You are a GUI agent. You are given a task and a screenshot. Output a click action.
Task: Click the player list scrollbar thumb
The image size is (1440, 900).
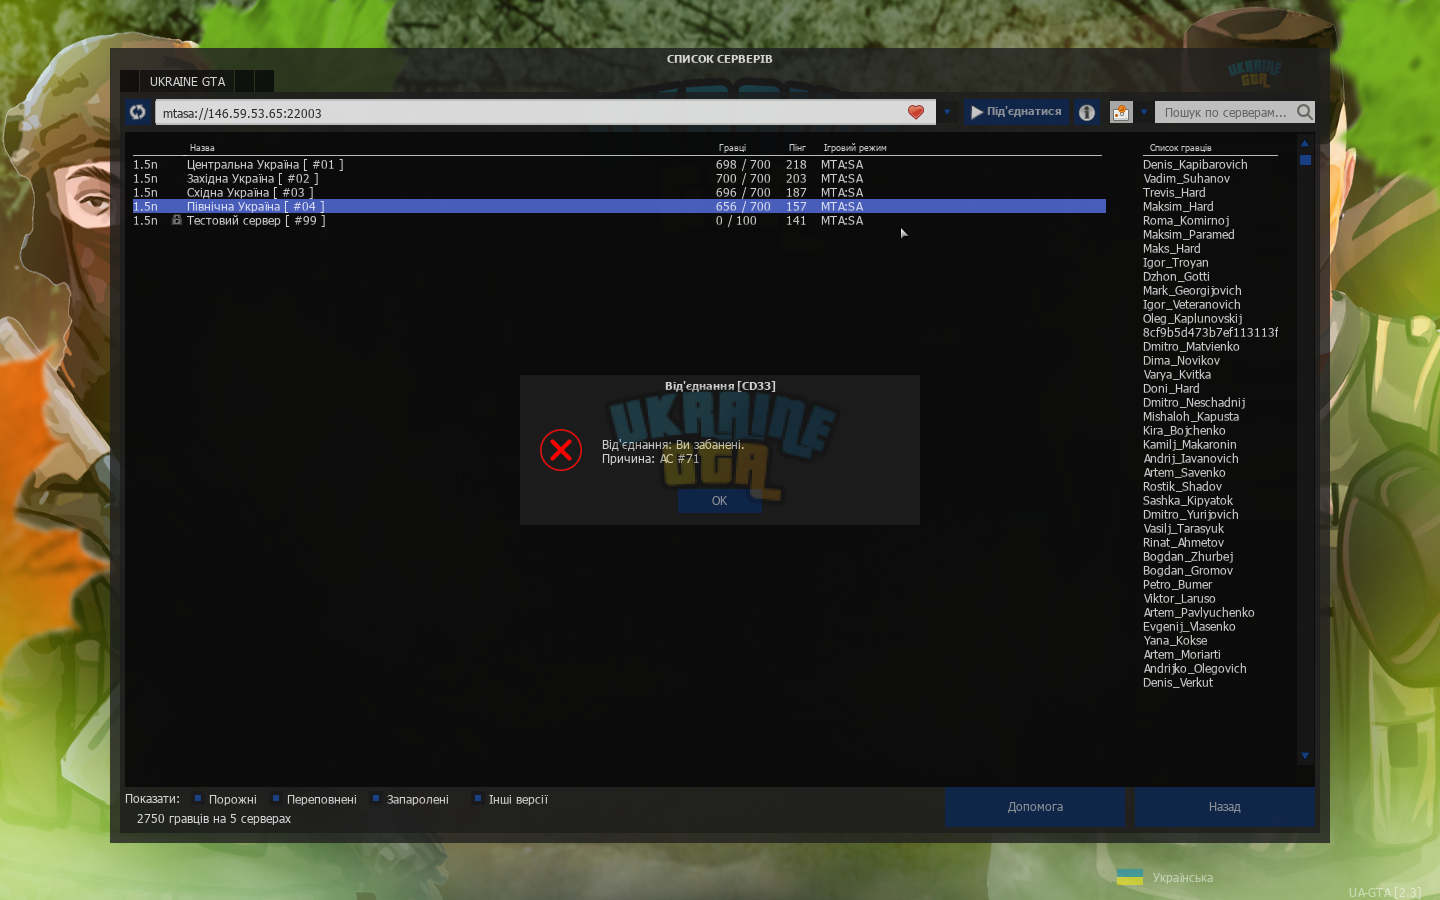click(x=1305, y=160)
